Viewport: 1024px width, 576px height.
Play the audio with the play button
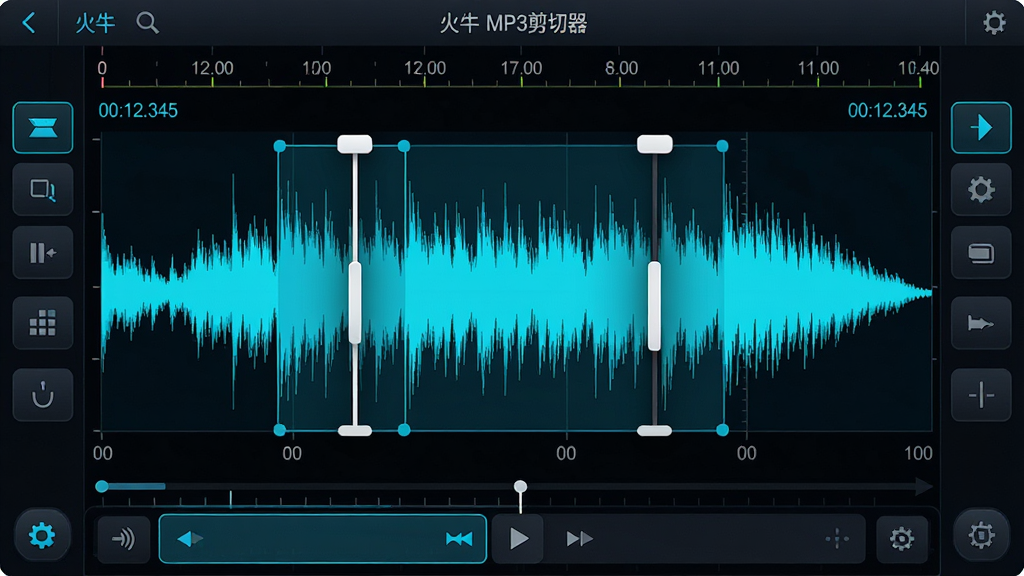coord(519,539)
